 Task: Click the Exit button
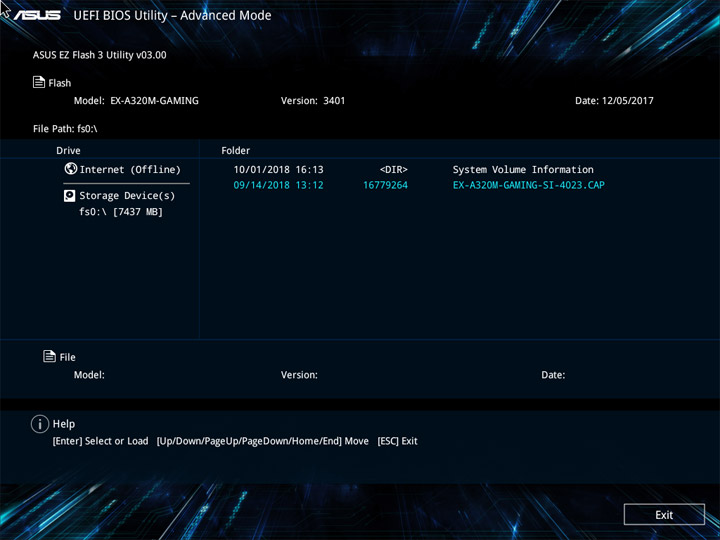point(664,514)
